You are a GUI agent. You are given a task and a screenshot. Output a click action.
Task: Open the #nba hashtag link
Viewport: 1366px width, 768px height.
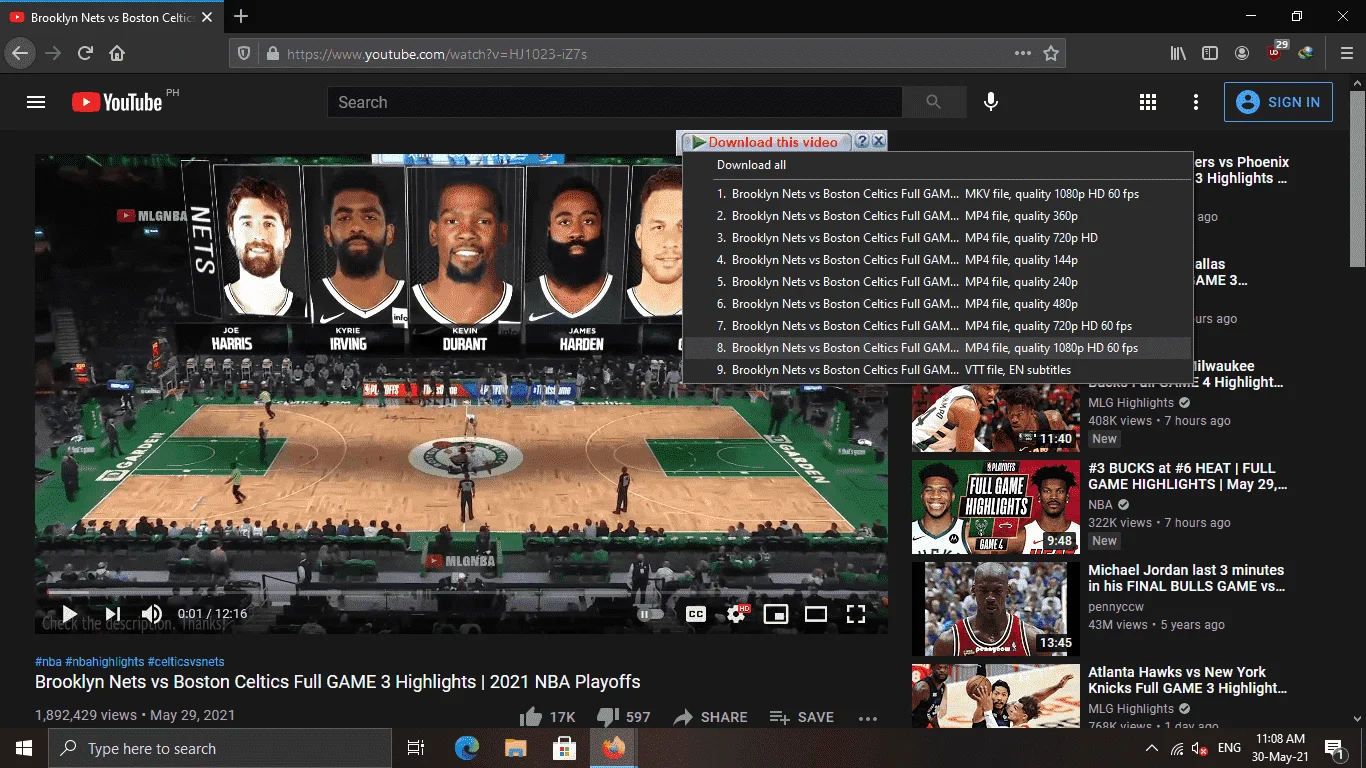[48, 662]
